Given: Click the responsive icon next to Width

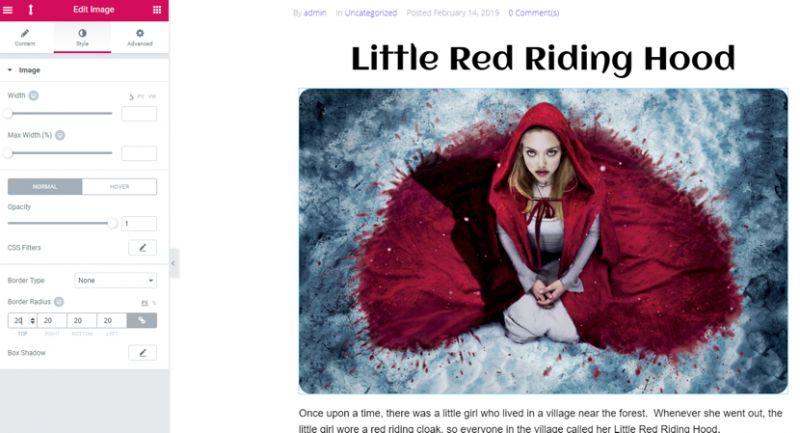Looking at the screenshot, I should click(x=34, y=95).
